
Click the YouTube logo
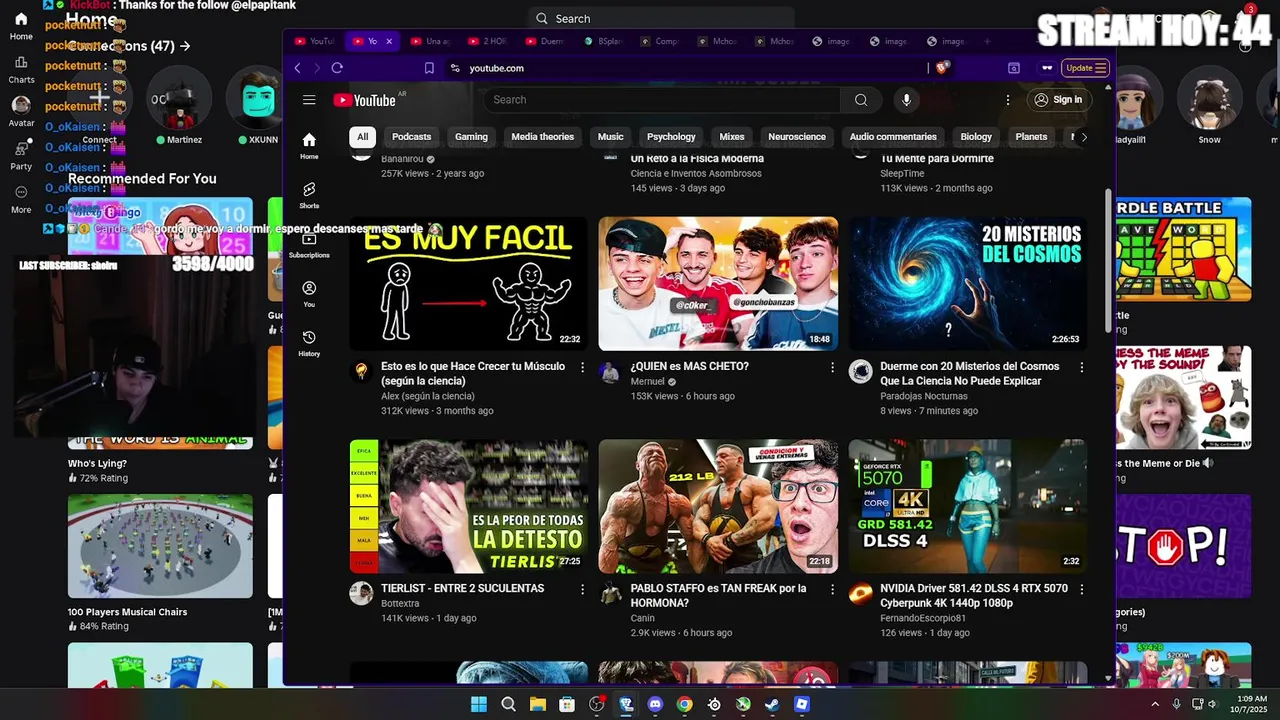365,100
